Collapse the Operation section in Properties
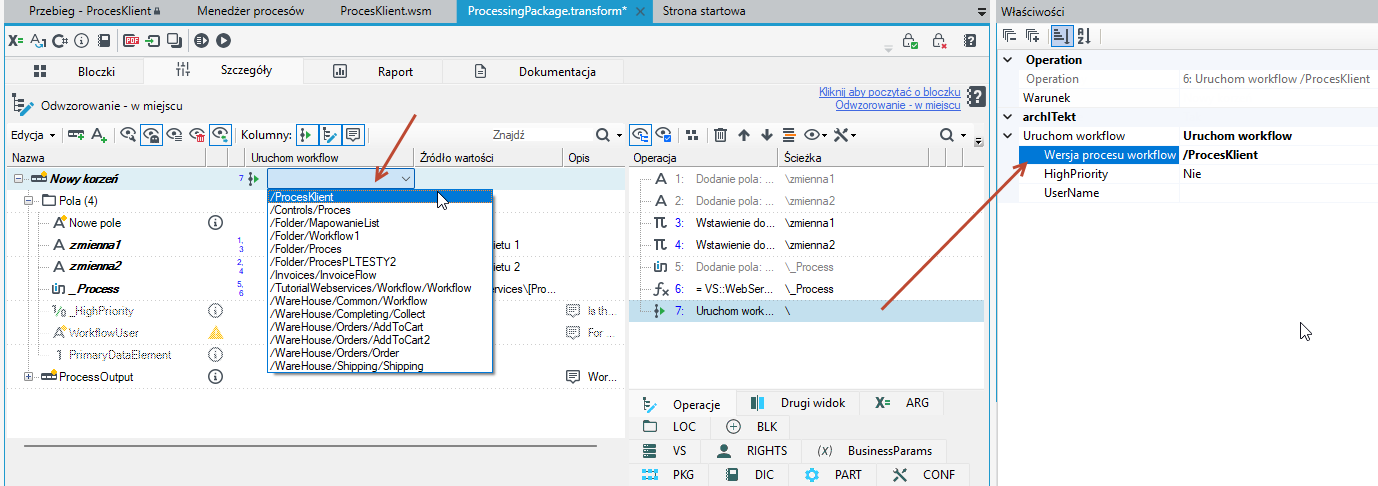Screen dimensions: 1378x486 click(x=1008, y=60)
